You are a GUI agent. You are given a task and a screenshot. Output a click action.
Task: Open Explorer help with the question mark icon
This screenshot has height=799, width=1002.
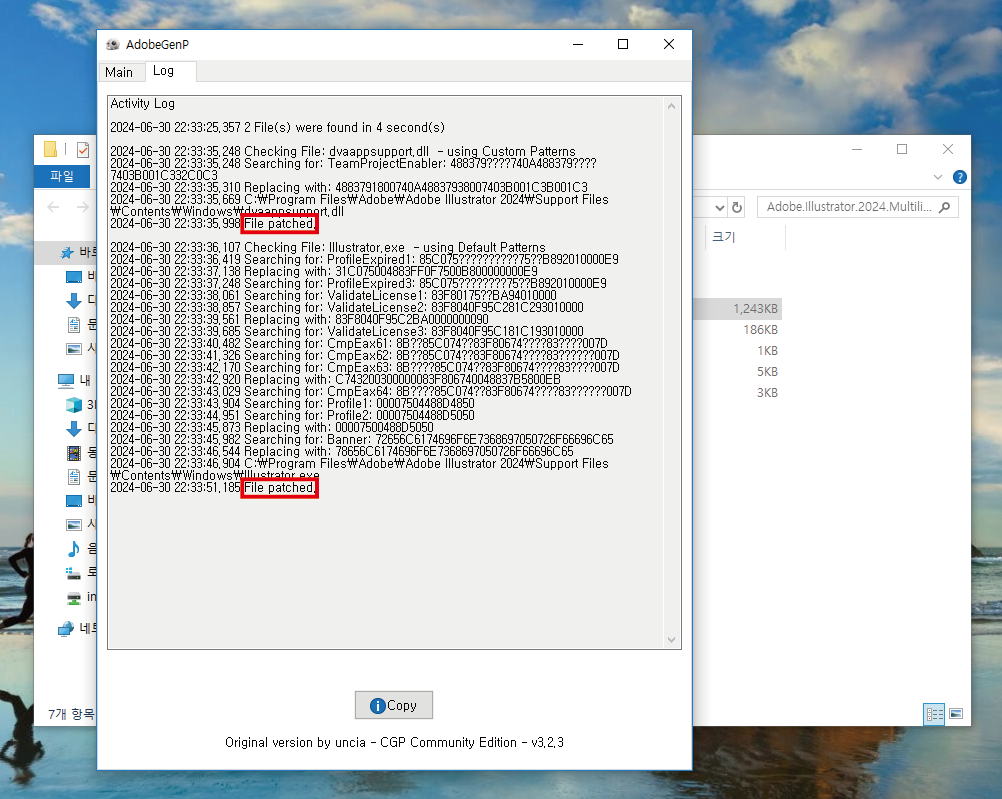[x=959, y=177]
